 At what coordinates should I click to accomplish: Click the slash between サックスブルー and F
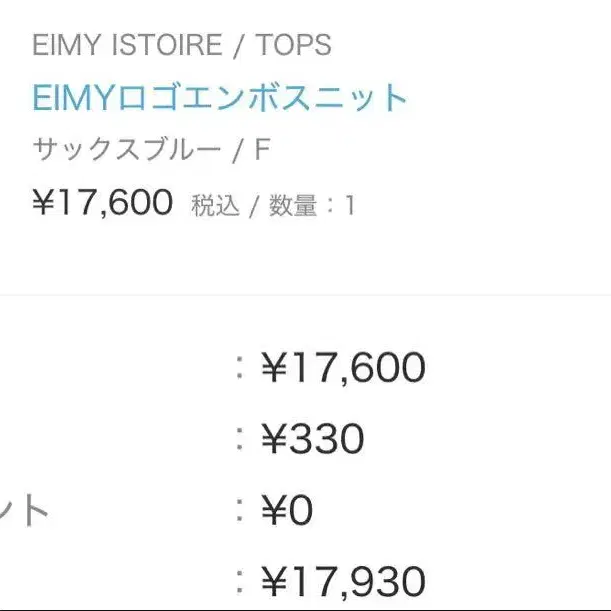pos(237,151)
